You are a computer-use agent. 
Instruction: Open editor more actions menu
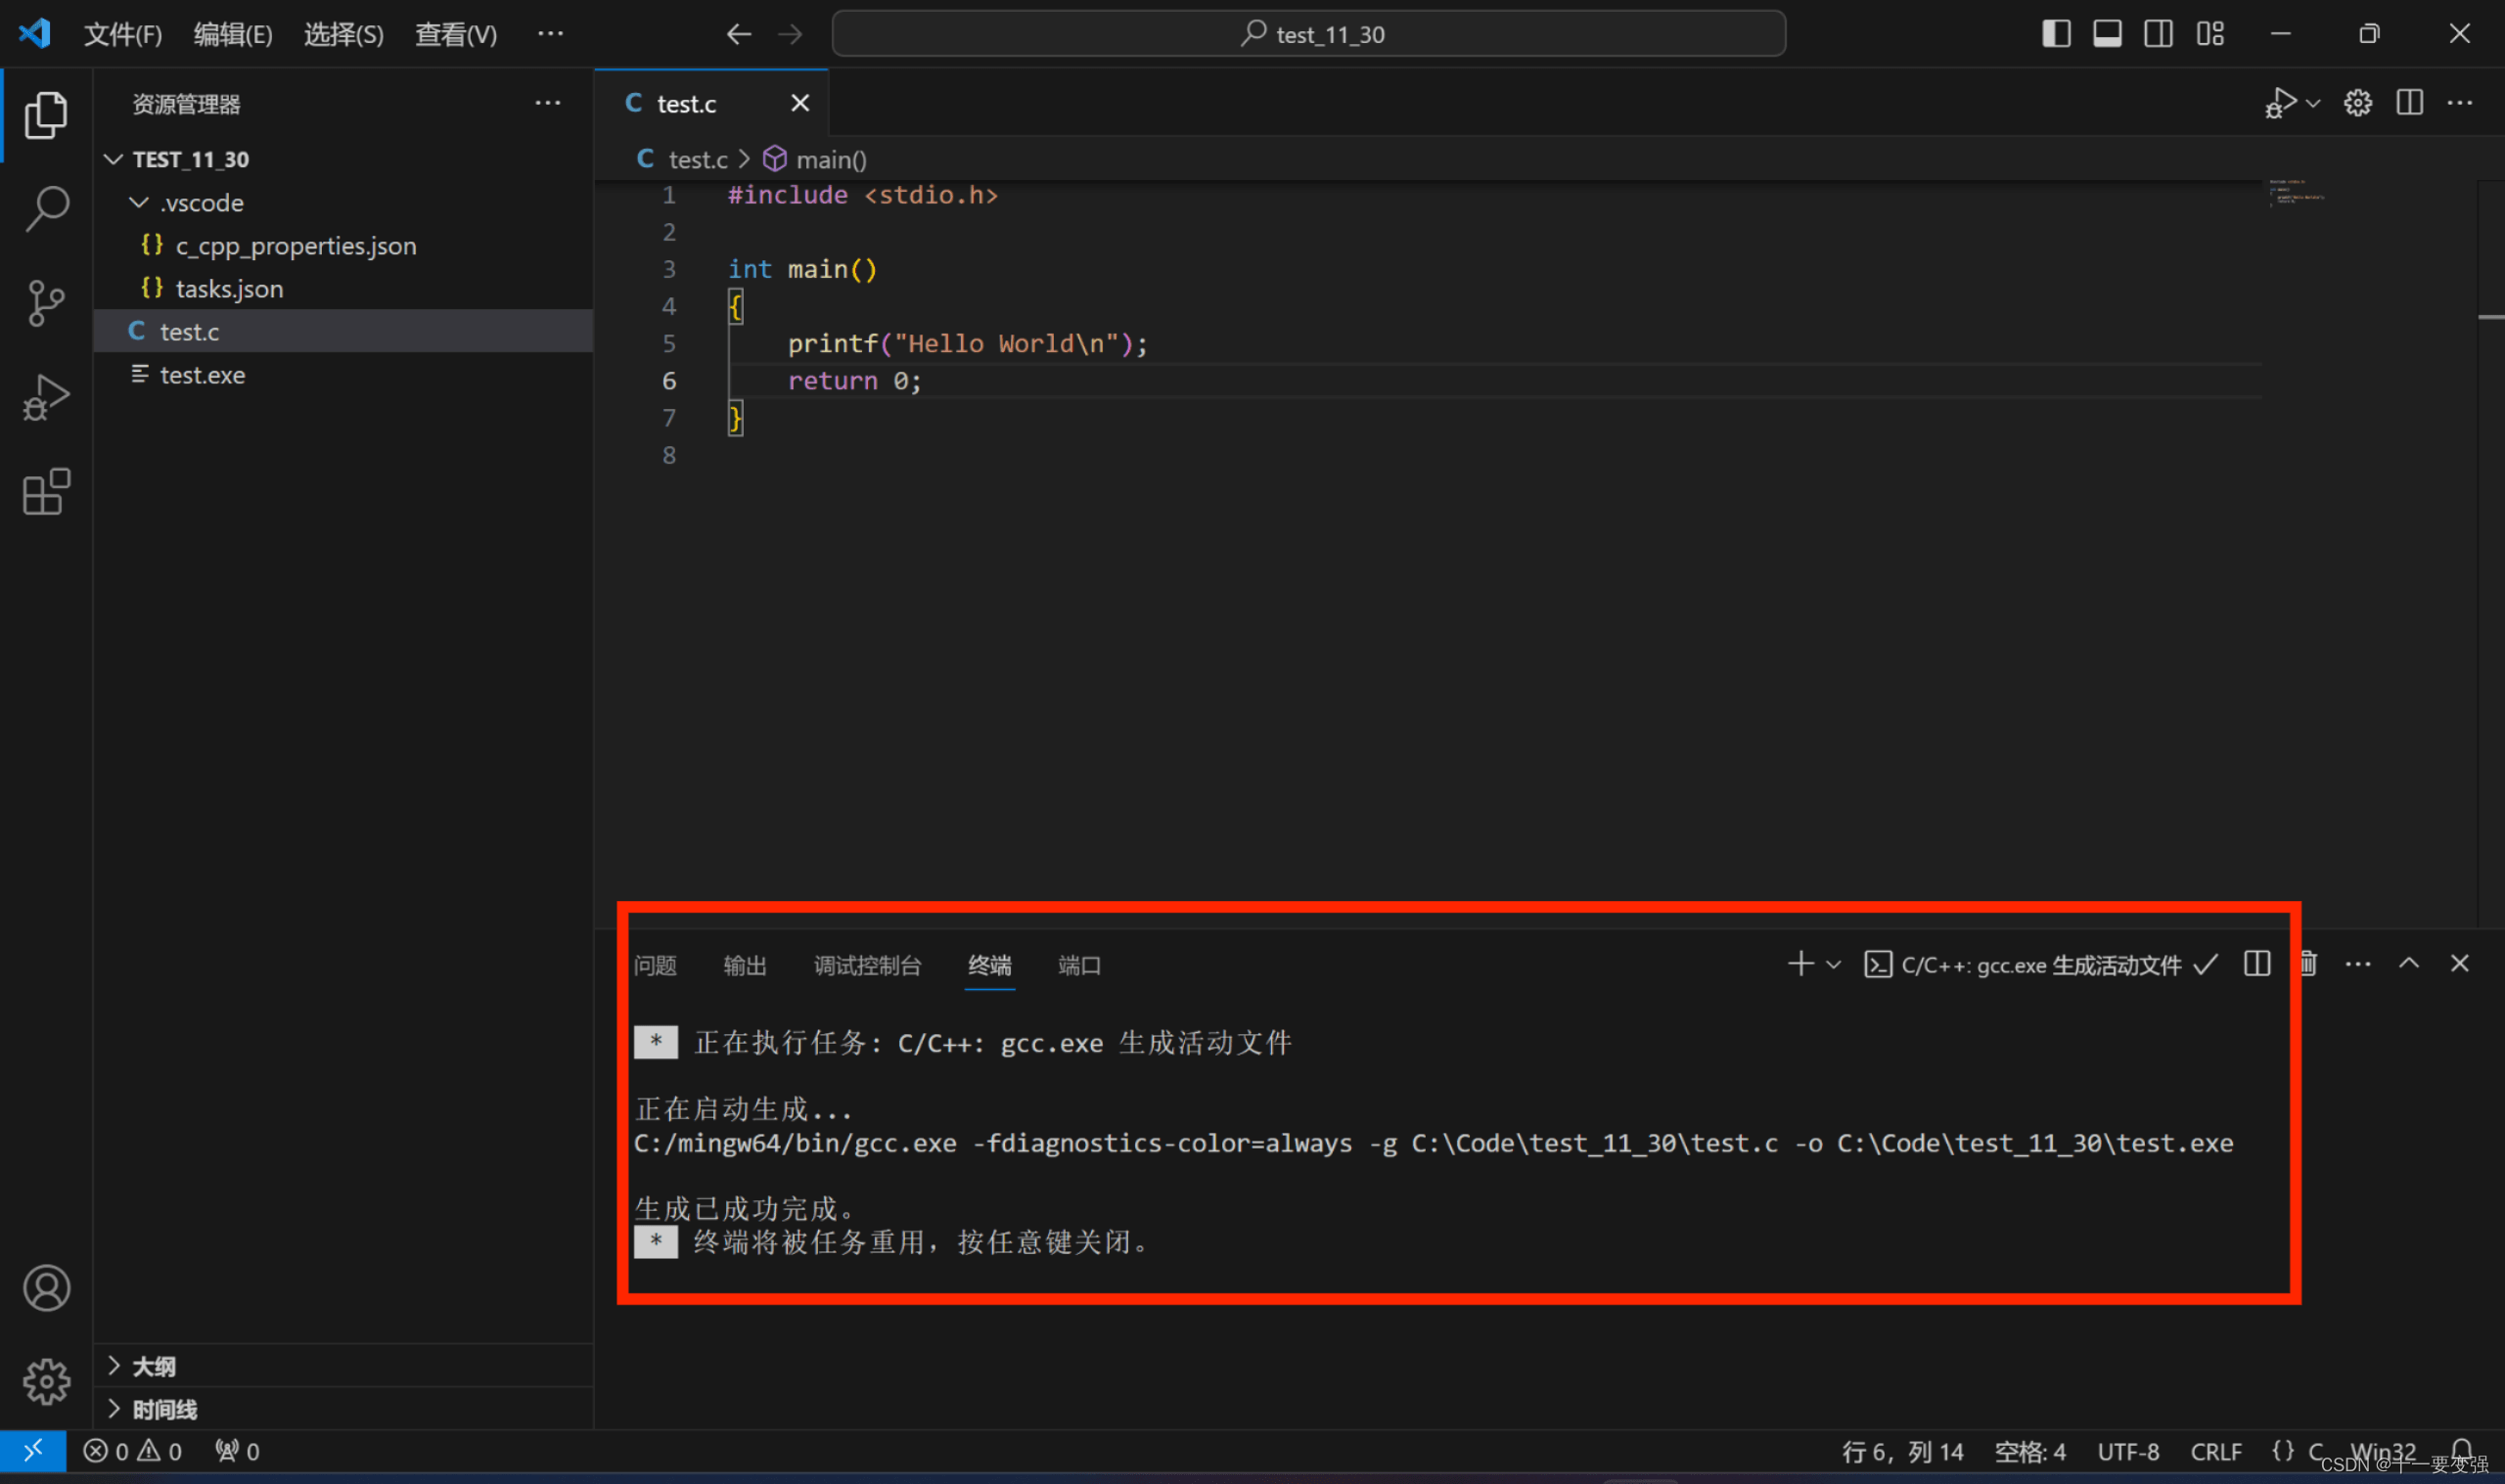(x=2459, y=102)
